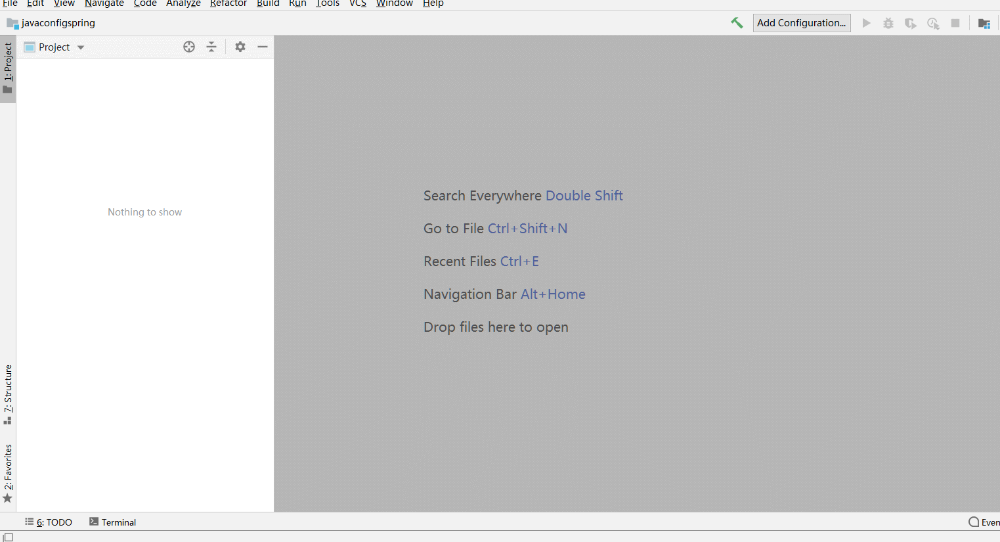The height and width of the screenshot is (542, 1000).
Task: Open the Tools menu
Action: pyautogui.click(x=328, y=3)
